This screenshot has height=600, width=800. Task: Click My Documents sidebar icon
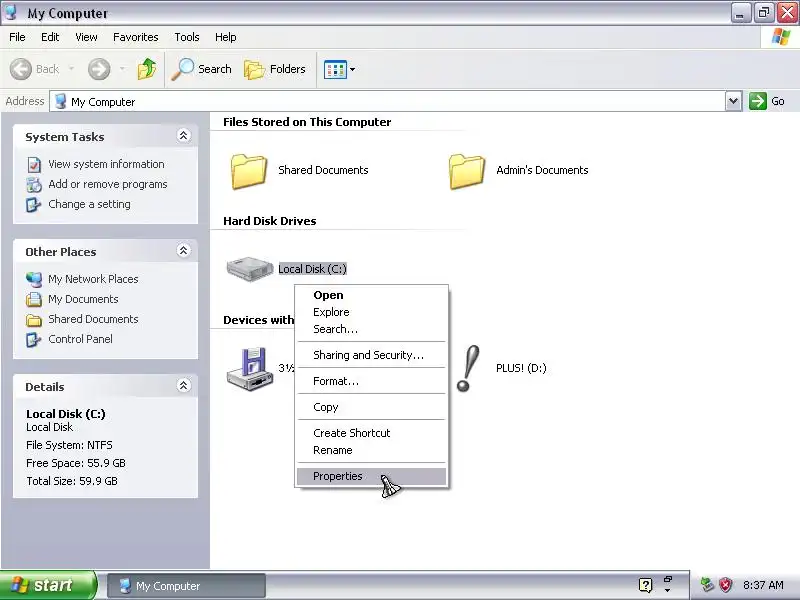(34, 299)
